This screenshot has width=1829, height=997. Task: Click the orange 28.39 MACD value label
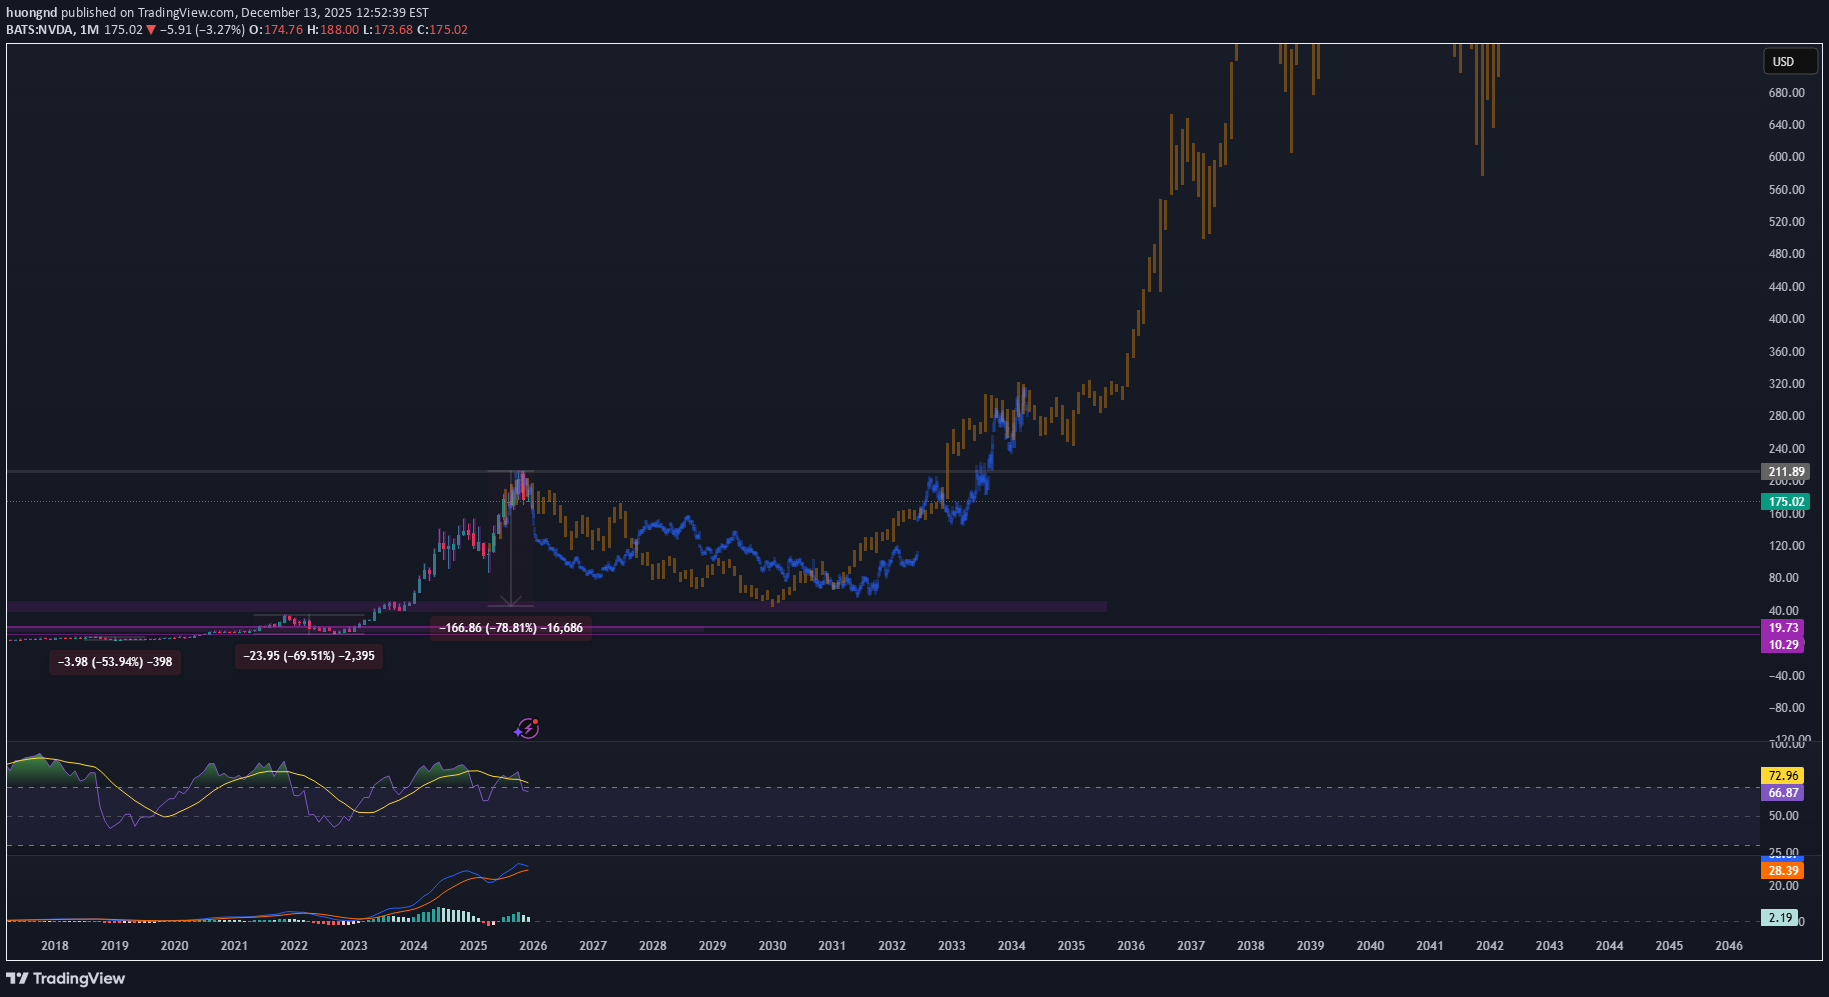[x=1783, y=870]
